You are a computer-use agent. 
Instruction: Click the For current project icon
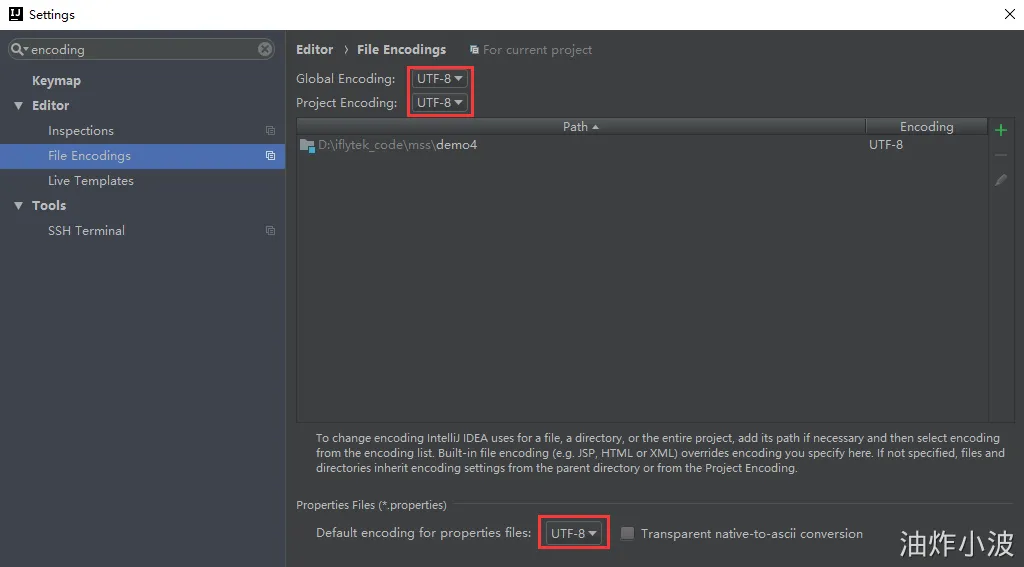(x=474, y=50)
